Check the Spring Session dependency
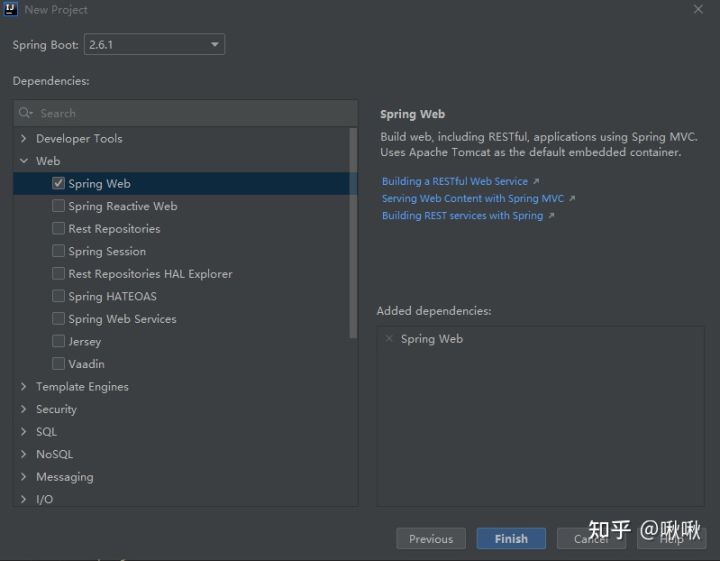This screenshot has width=720, height=561. coord(58,251)
